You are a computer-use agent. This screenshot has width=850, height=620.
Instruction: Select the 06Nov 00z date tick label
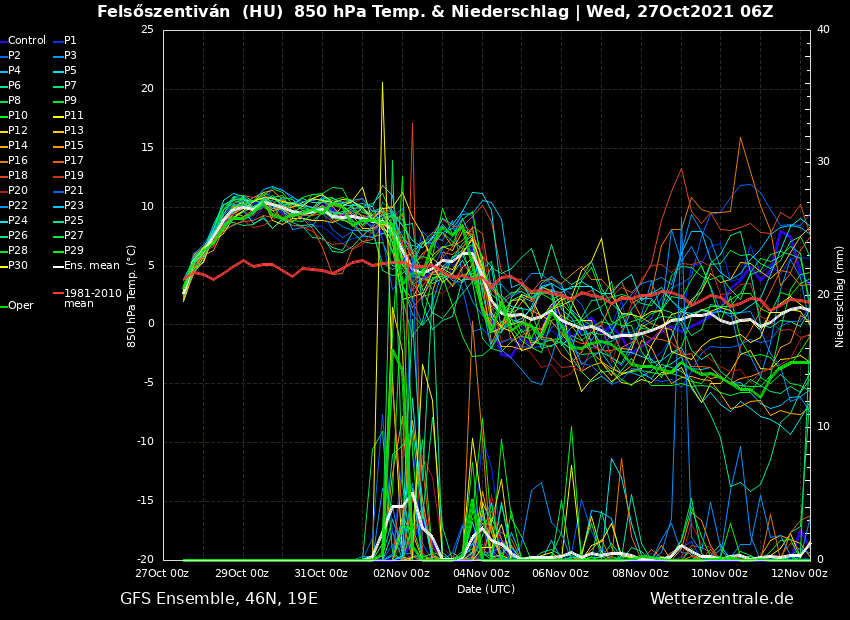click(x=560, y=574)
